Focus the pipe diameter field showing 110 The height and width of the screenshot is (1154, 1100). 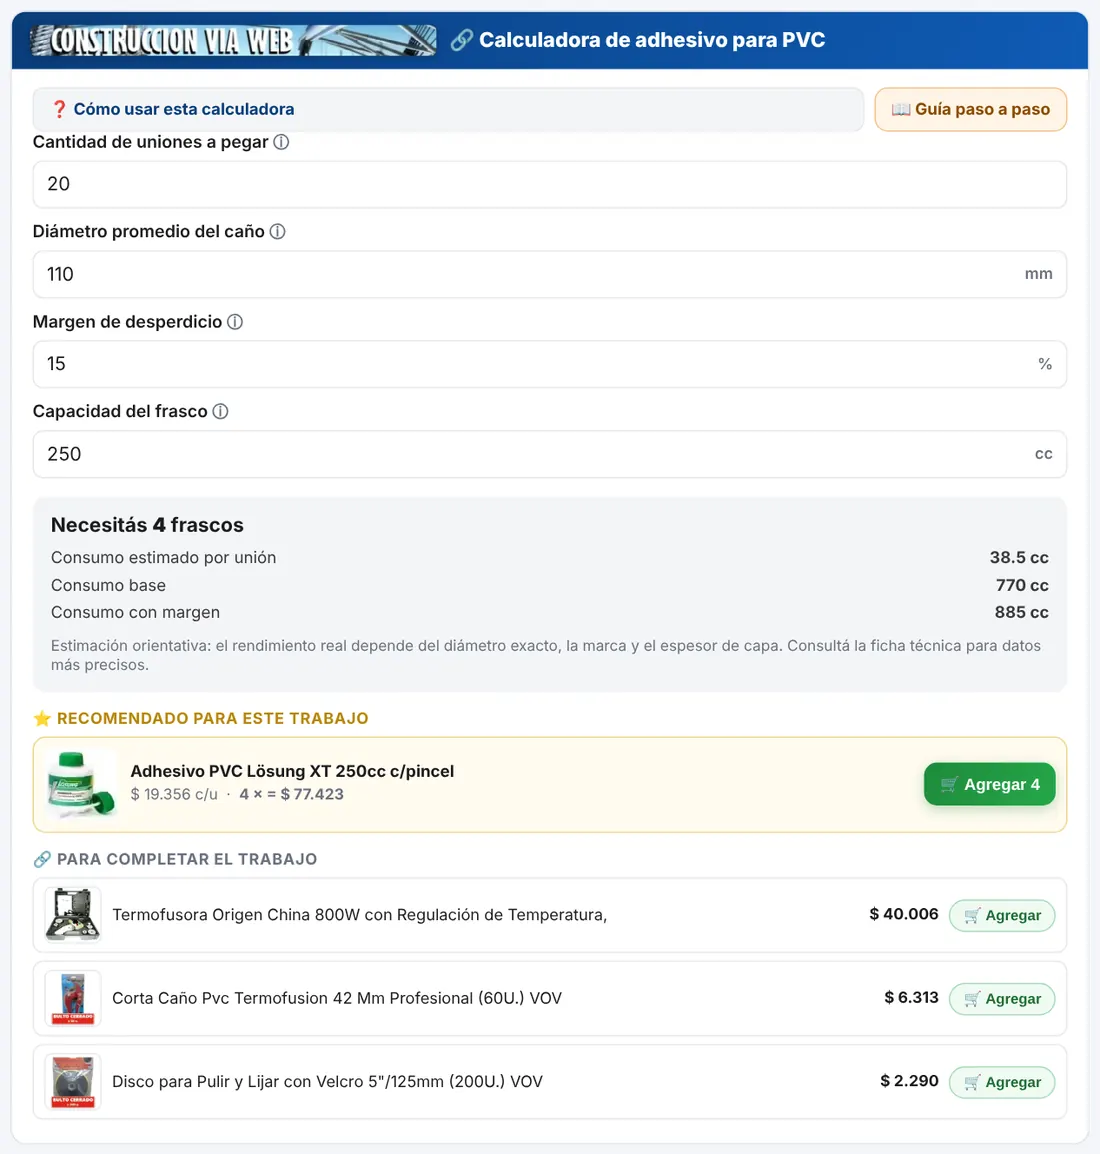coord(550,274)
